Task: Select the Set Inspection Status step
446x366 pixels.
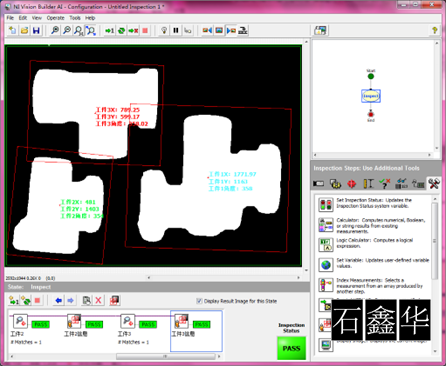Action: tap(374, 203)
